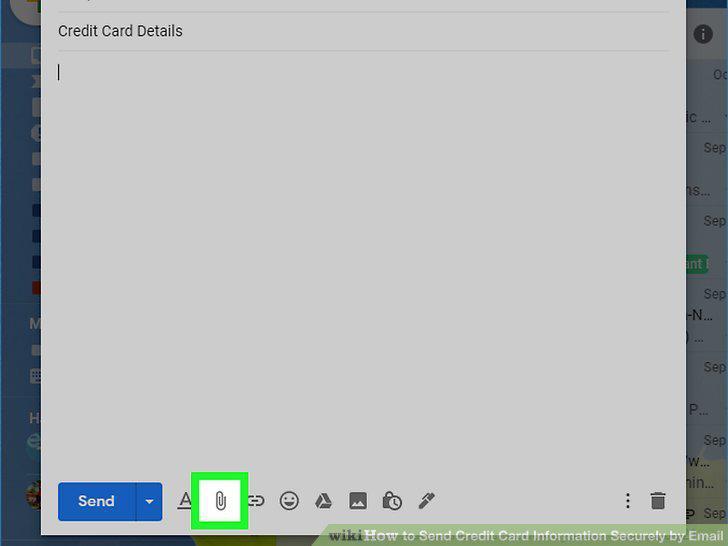Click the Credit Card Details subject field
Image resolution: width=728 pixels, height=546 pixels.
tap(363, 31)
